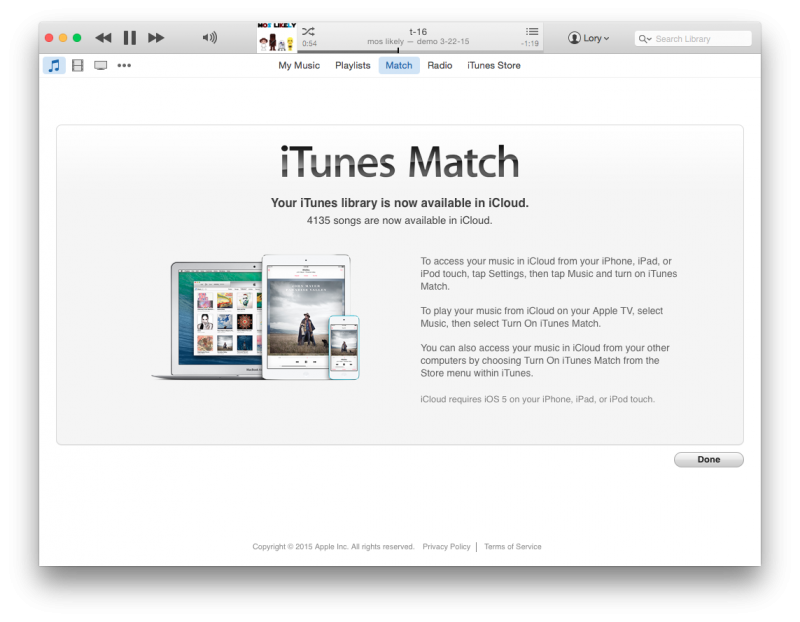Go to the iTunes Store tab
Screen dimensions: 800x622
coord(494,65)
